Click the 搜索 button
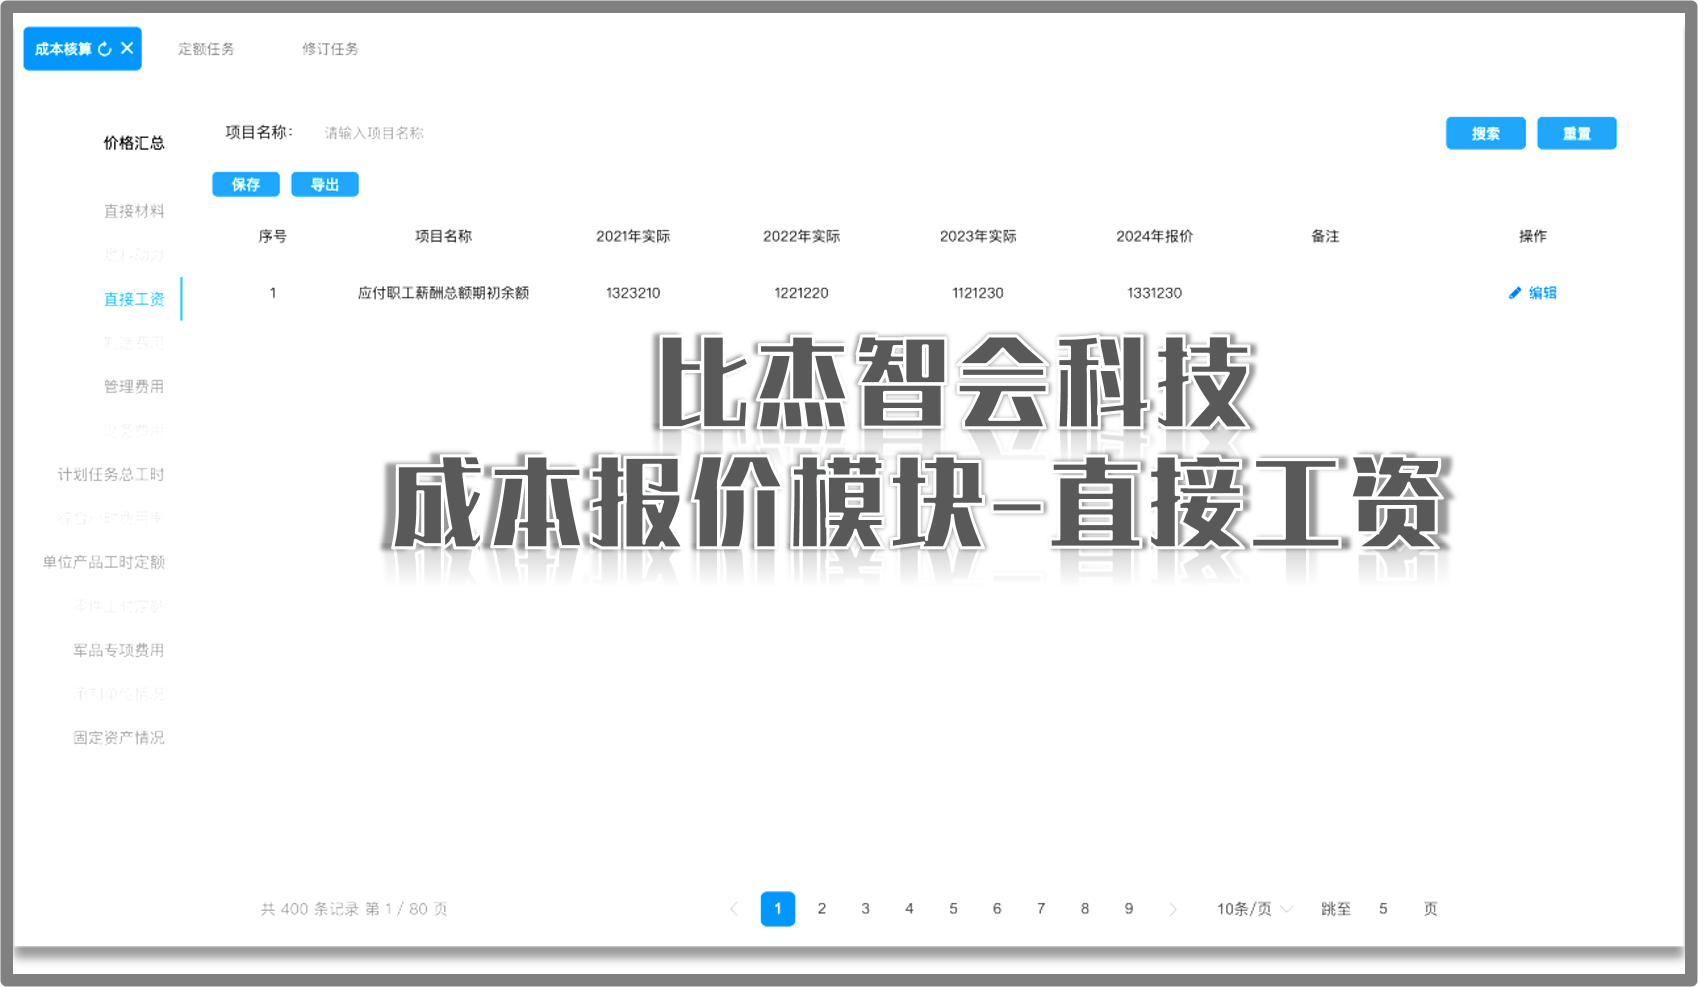 click(x=1485, y=133)
